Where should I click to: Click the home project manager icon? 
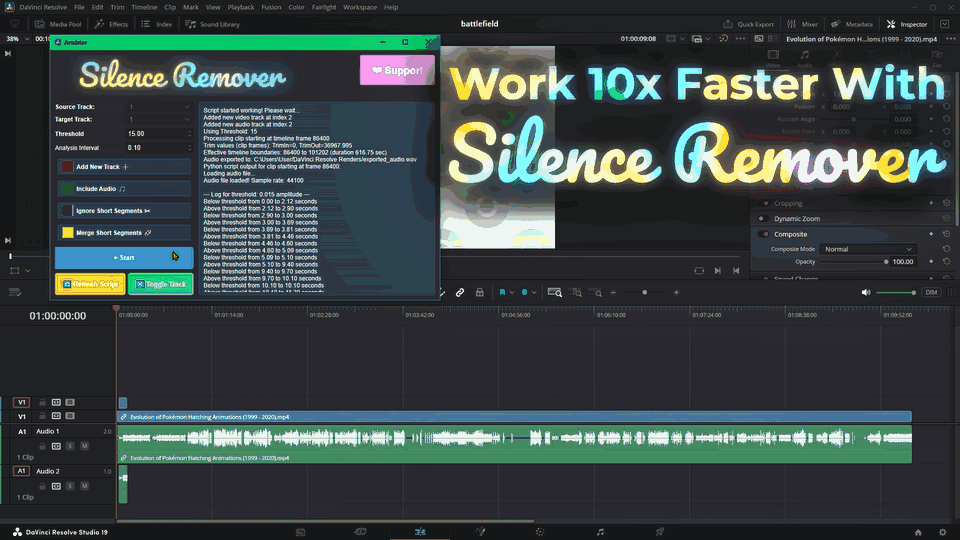(918, 533)
